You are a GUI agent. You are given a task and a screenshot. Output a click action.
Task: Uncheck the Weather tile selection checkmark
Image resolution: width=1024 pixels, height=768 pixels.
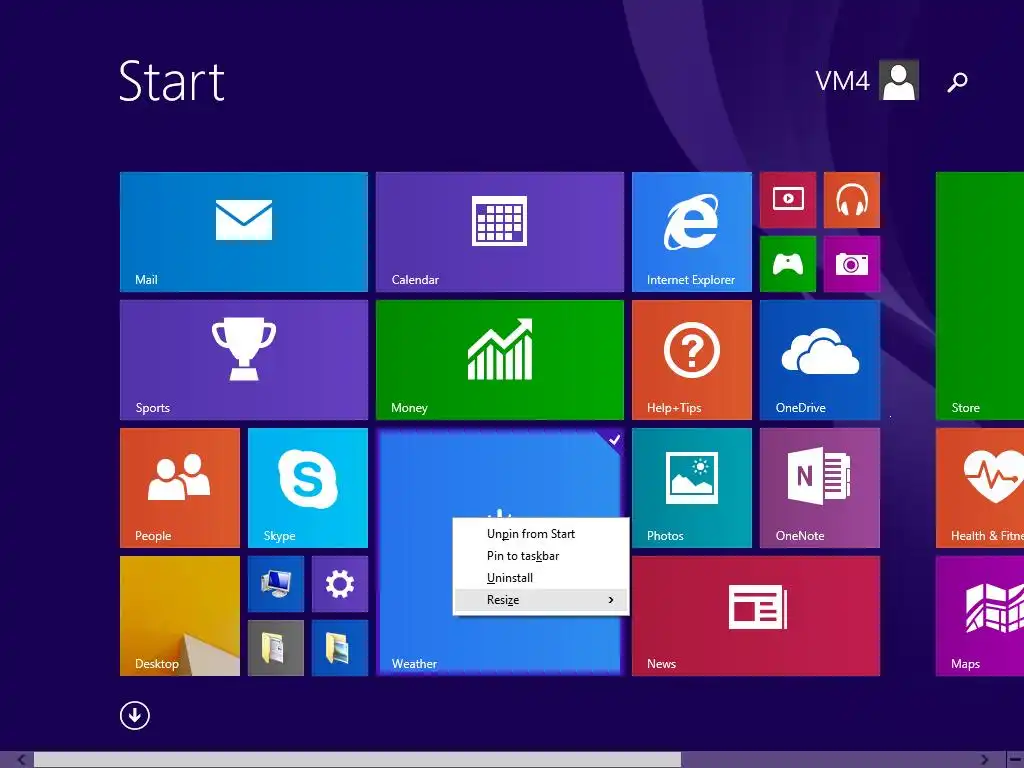(614, 440)
